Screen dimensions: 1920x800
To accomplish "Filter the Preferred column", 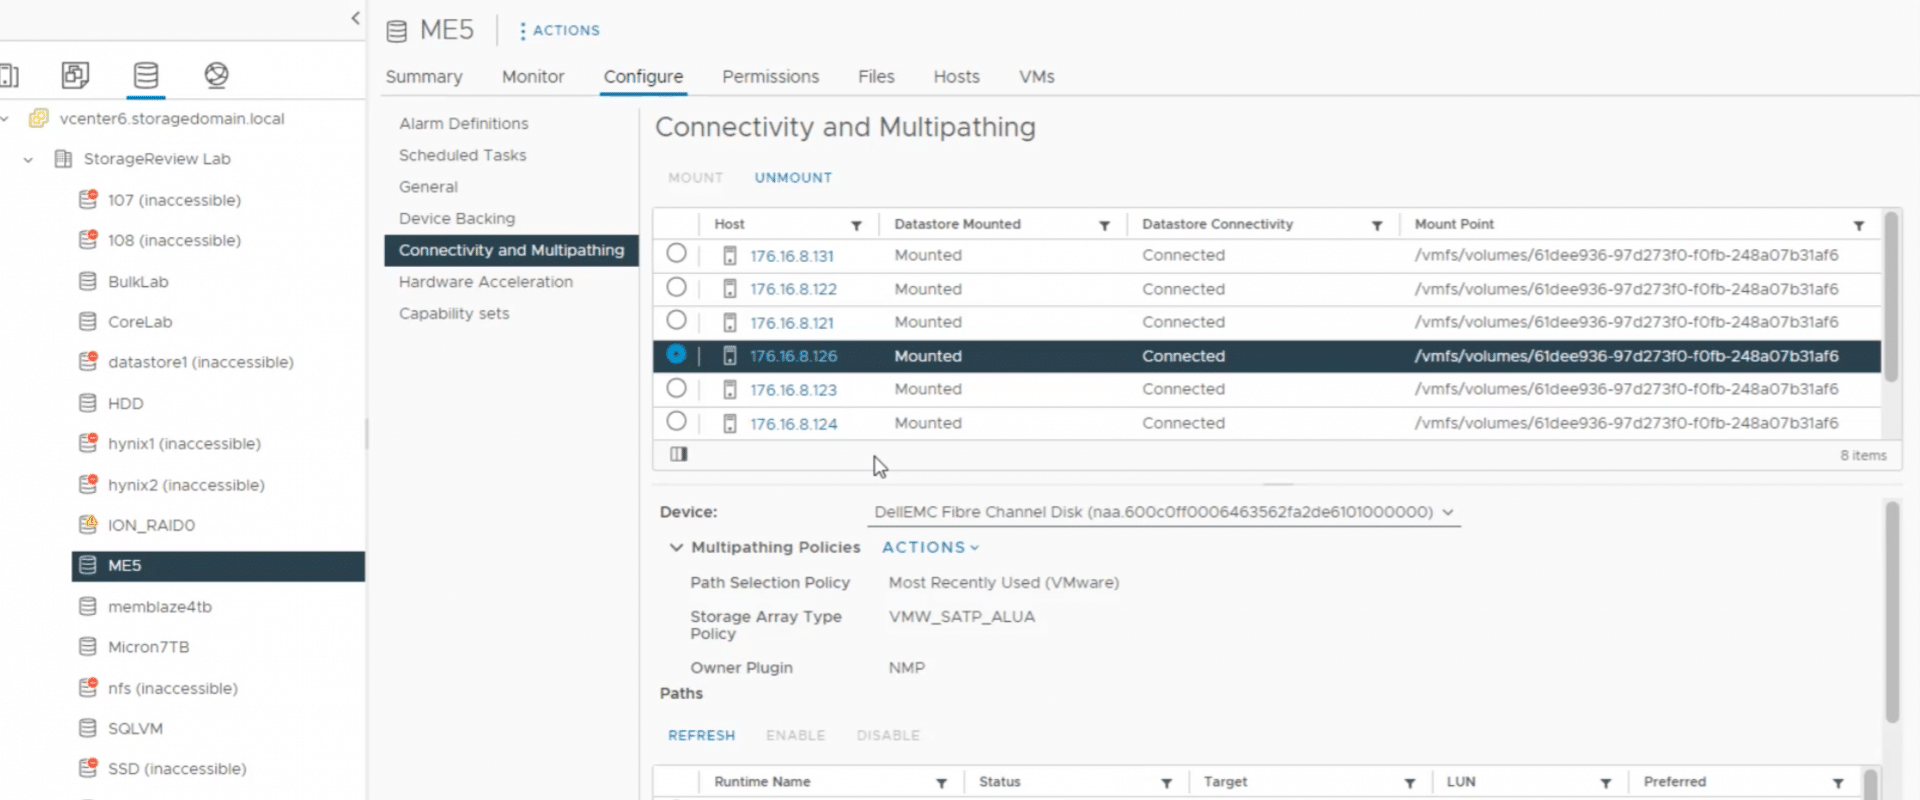I will click(1838, 783).
